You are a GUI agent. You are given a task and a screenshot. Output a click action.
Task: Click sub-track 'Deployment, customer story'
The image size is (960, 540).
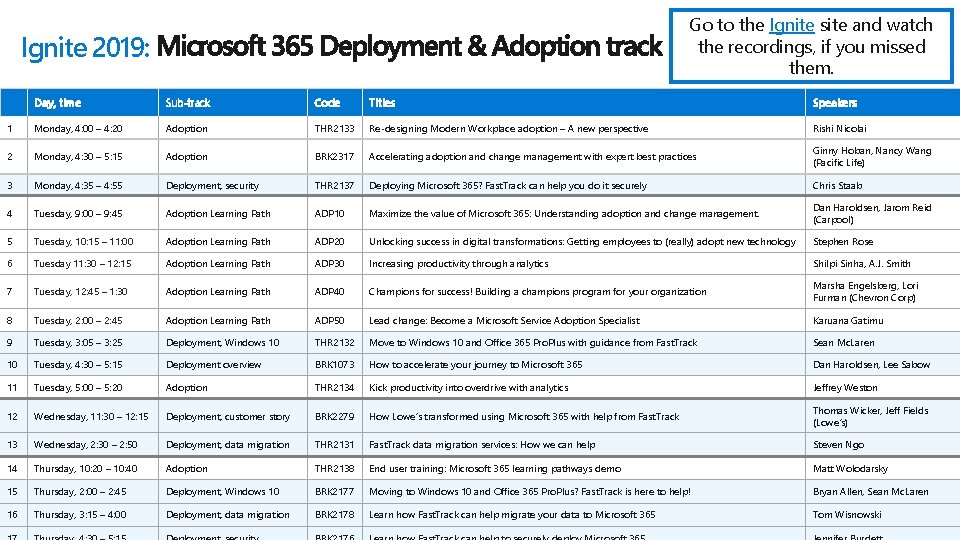coord(227,417)
